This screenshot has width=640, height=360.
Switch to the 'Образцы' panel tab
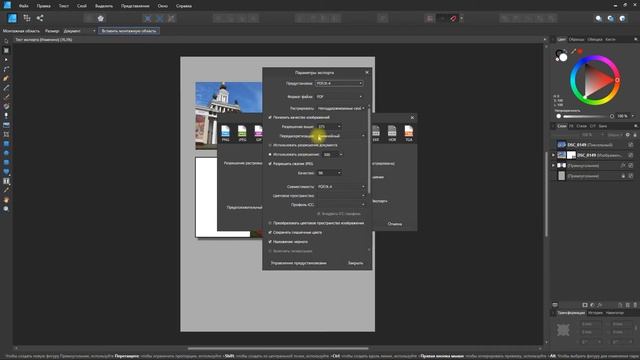point(576,40)
